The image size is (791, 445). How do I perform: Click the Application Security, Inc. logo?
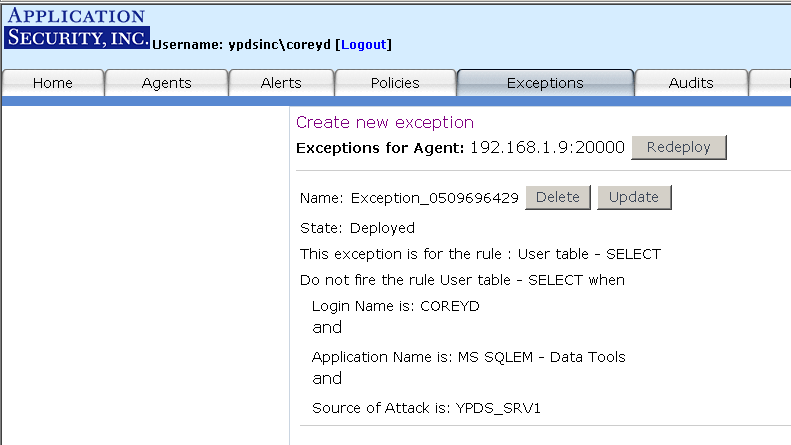76,28
